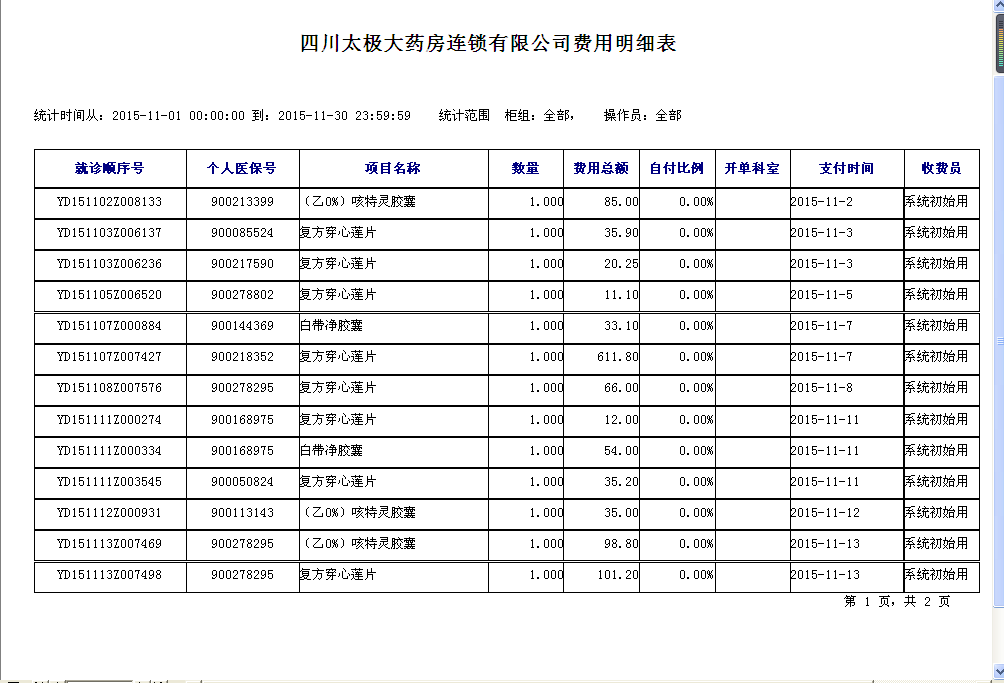Image resolution: width=1004 pixels, height=683 pixels.
Task: Click 白带净胶囊 item in row YD151111Z000334
Action: [x=332, y=451]
